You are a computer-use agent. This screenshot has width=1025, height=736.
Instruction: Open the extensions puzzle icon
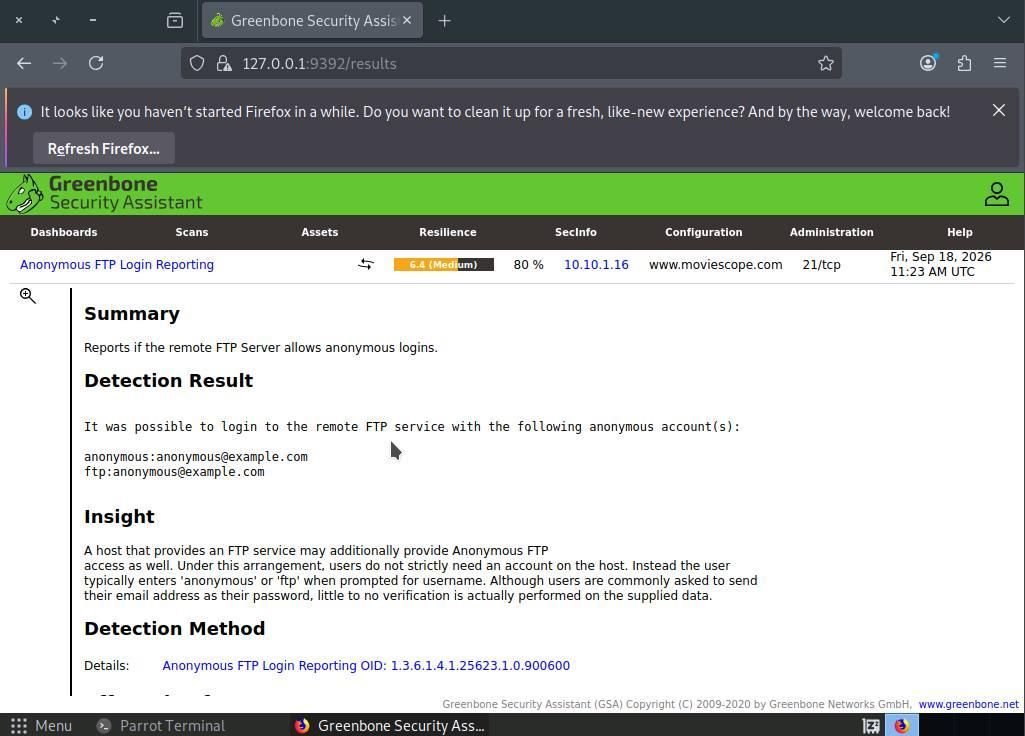tap(964, 63)
